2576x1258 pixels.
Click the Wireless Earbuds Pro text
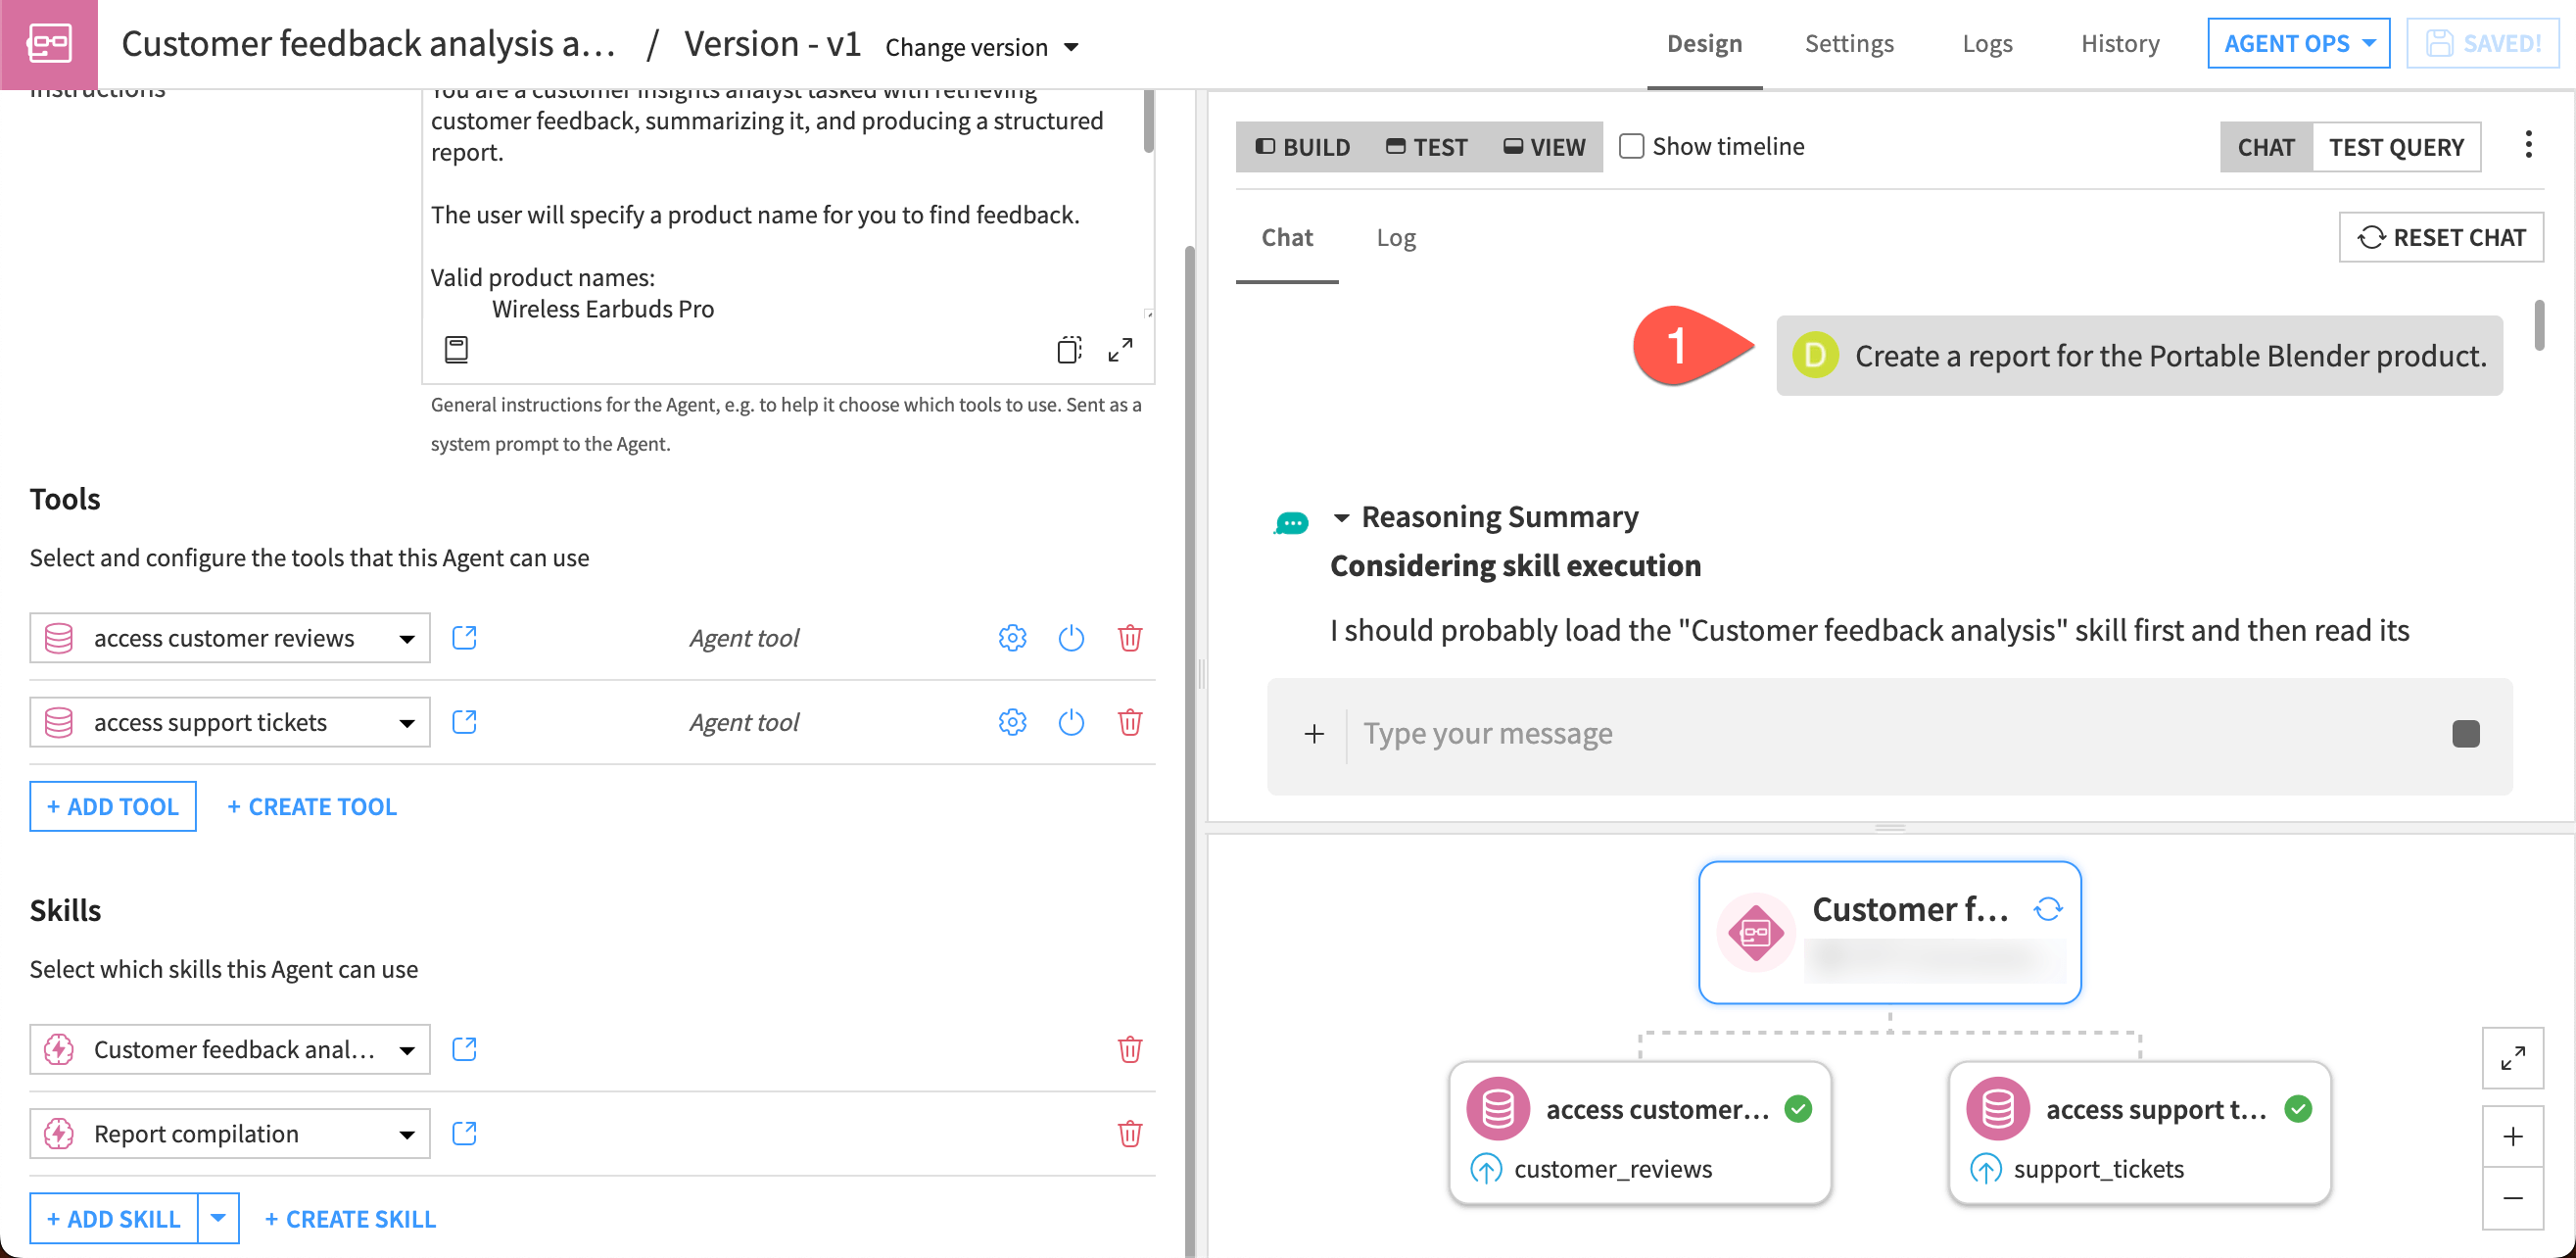pyautogui.click(x=602, y=308)
